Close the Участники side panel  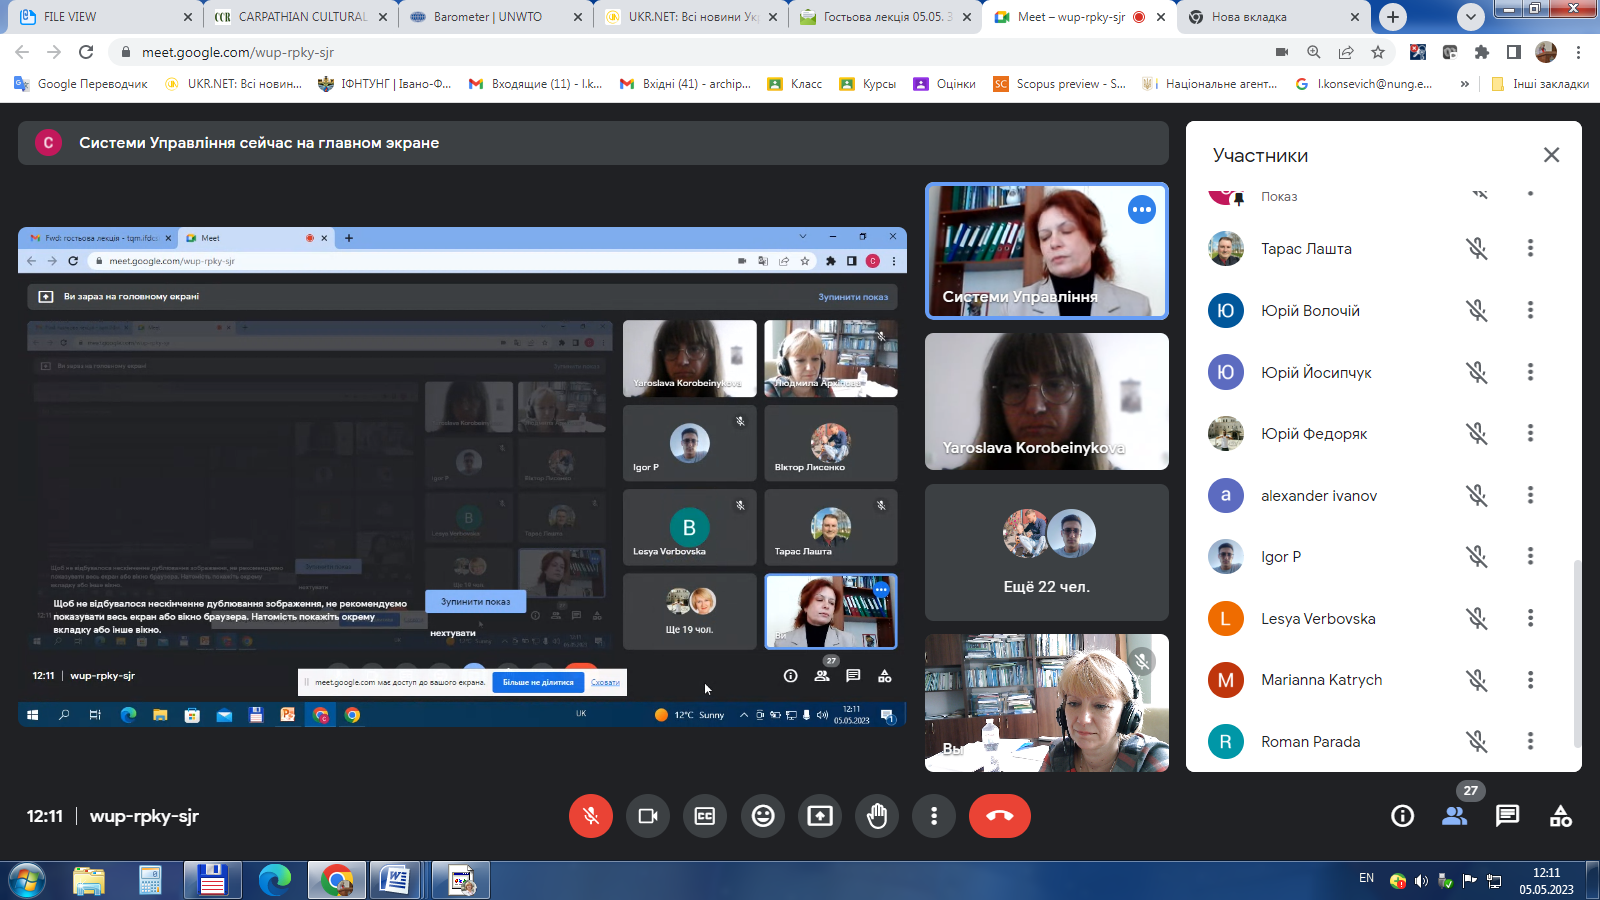1551,155
